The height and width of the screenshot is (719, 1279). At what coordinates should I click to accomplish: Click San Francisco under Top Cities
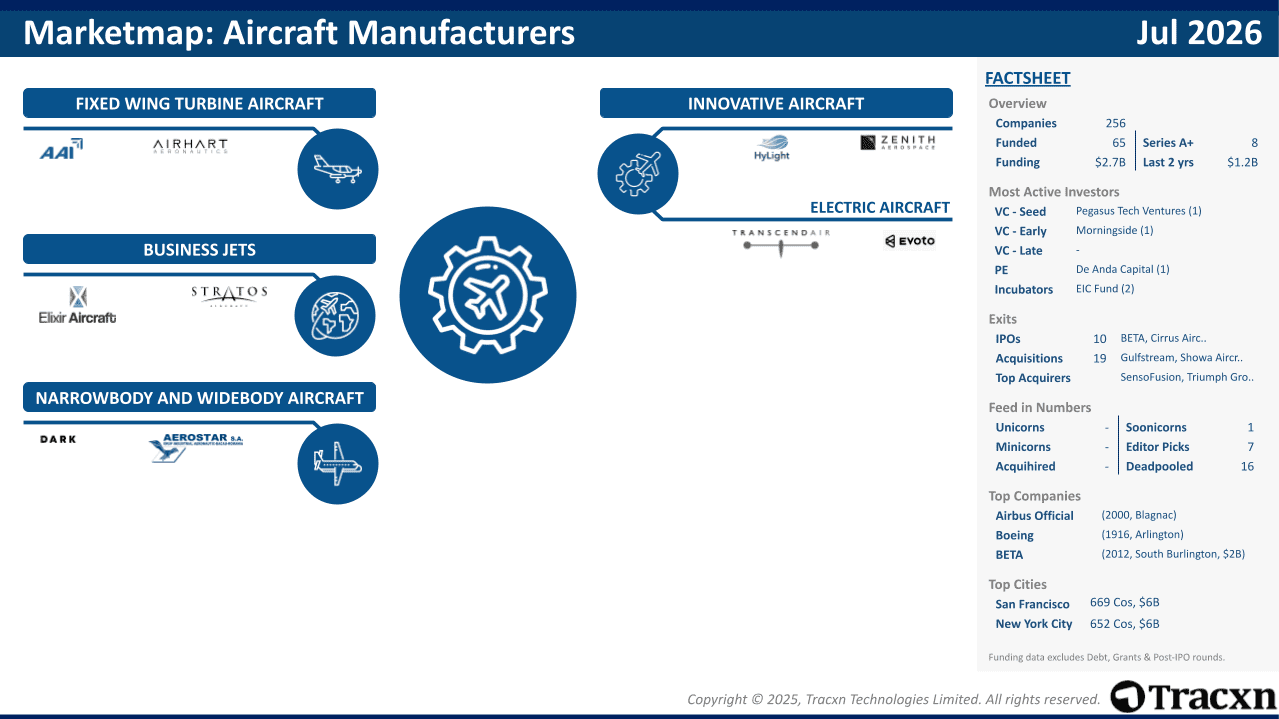1032,604
